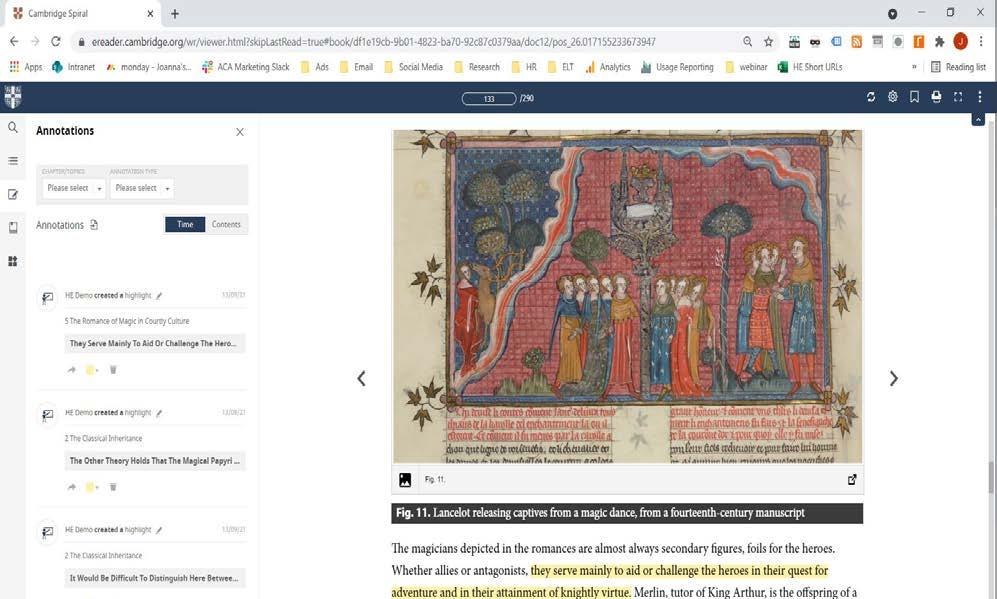Share the 'They Serve Mainly' highlight
Viewport: 997px width, 599px height.
point(71,370)
